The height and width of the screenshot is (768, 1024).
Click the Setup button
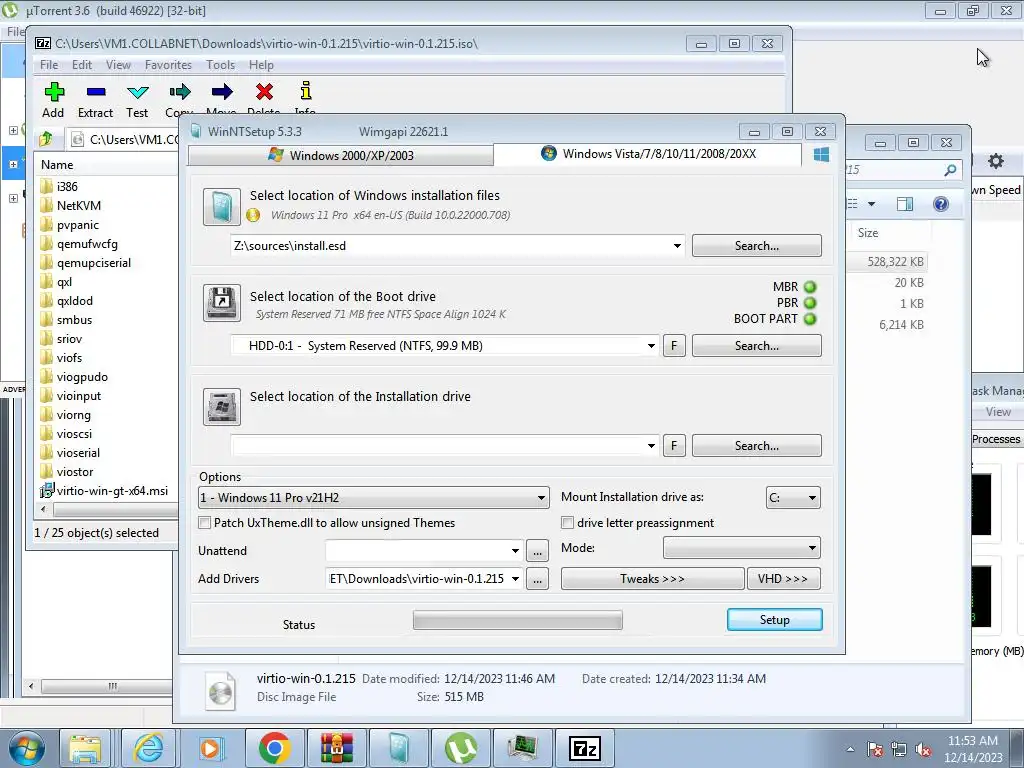(775, 620)
